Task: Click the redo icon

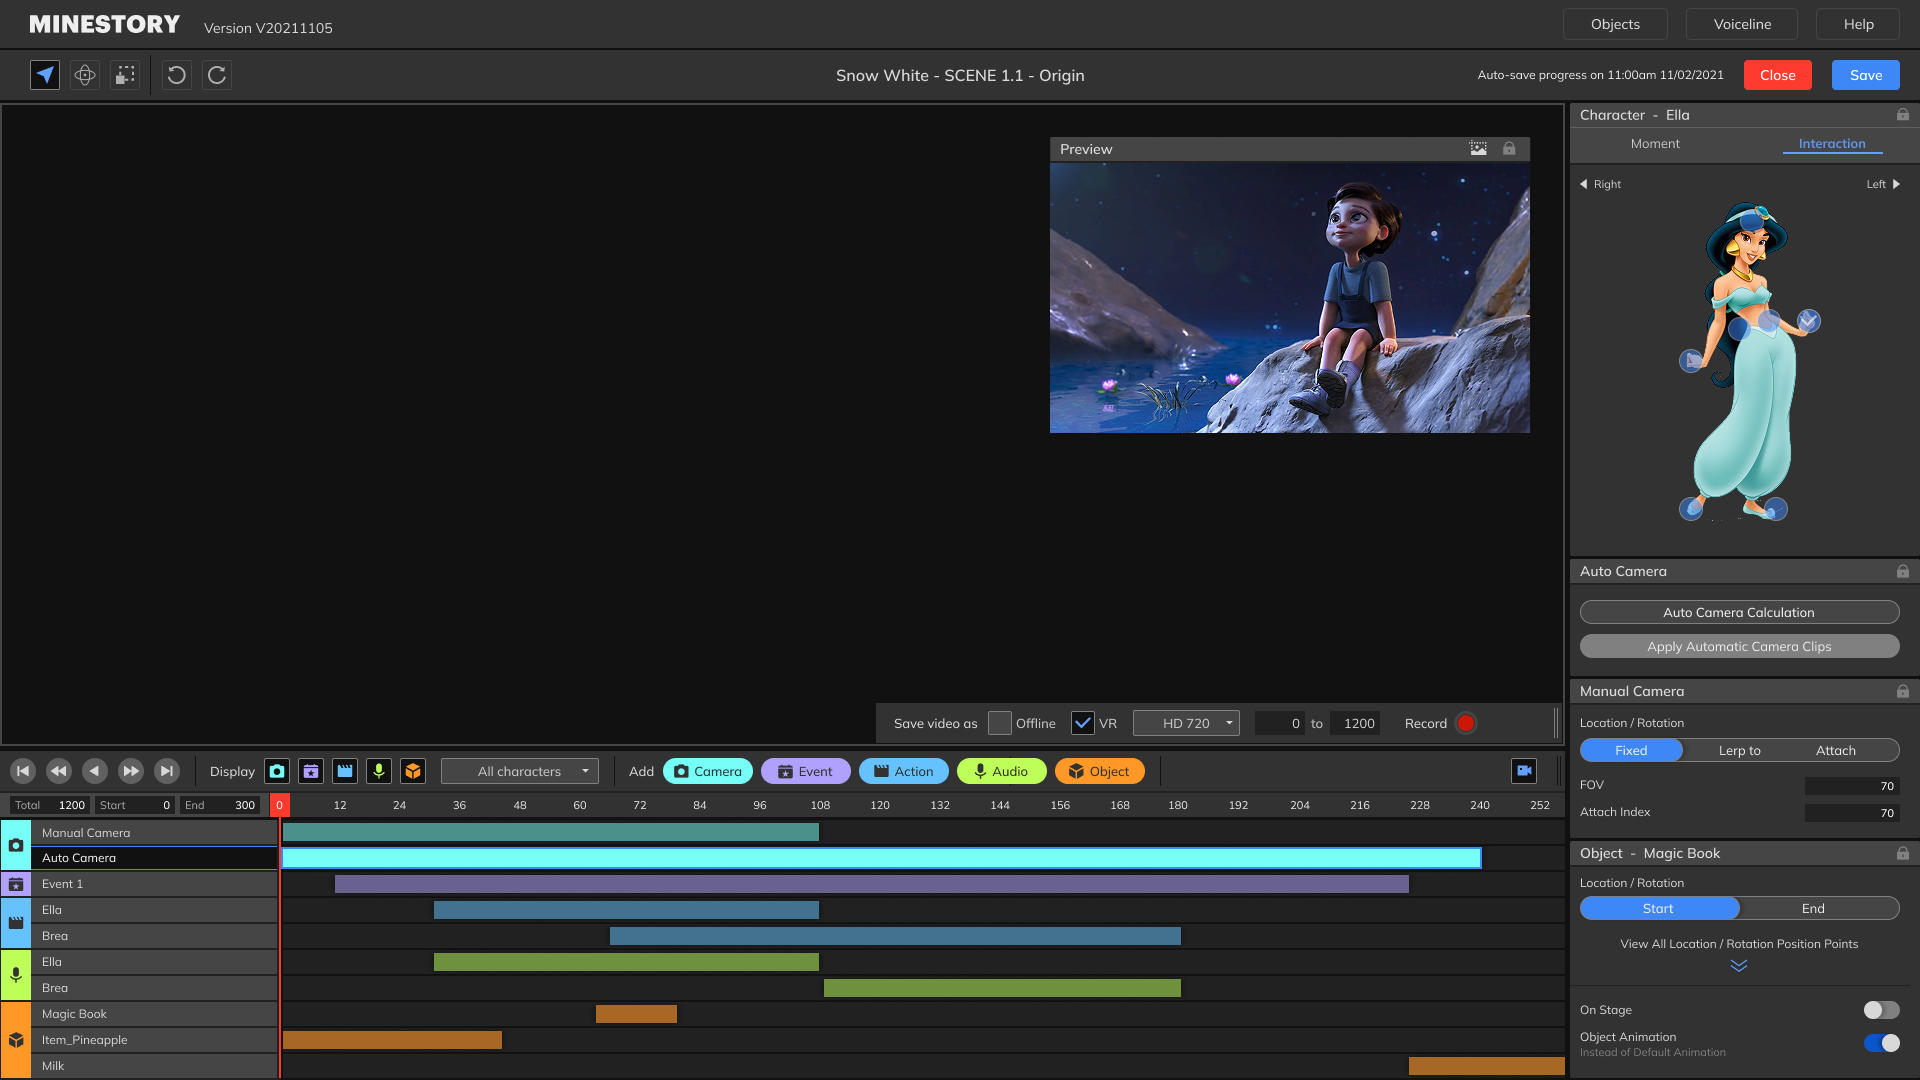Action: coord(217,75)
